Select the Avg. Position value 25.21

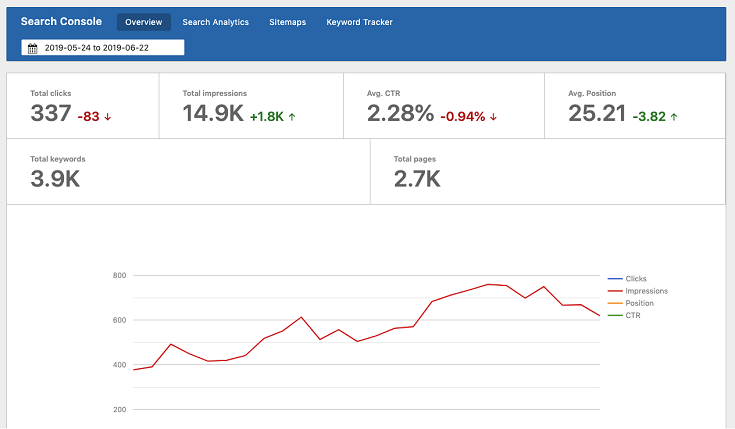(597, 113)
